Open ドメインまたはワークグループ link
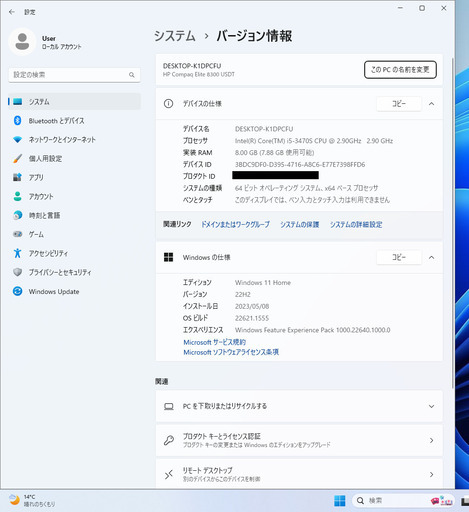Viewport: 469px width, 512px height. (x=235, y=224)
